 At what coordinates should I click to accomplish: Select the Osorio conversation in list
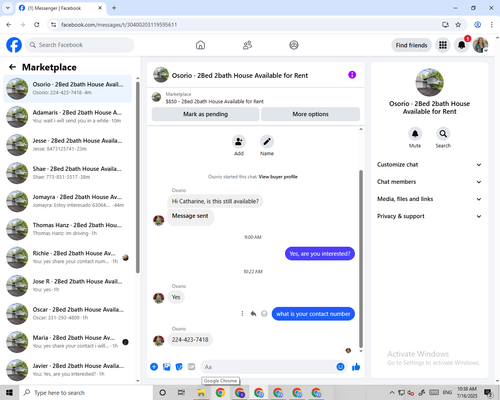[x=67, y=89]
